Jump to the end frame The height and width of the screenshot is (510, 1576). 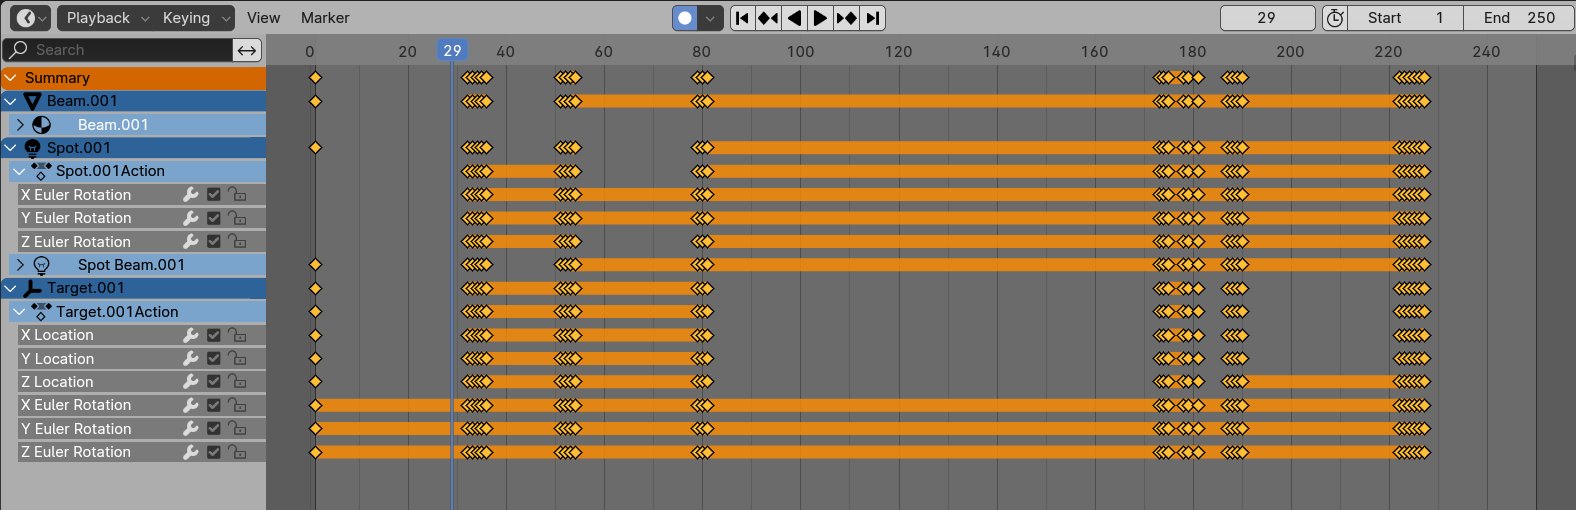873,18
